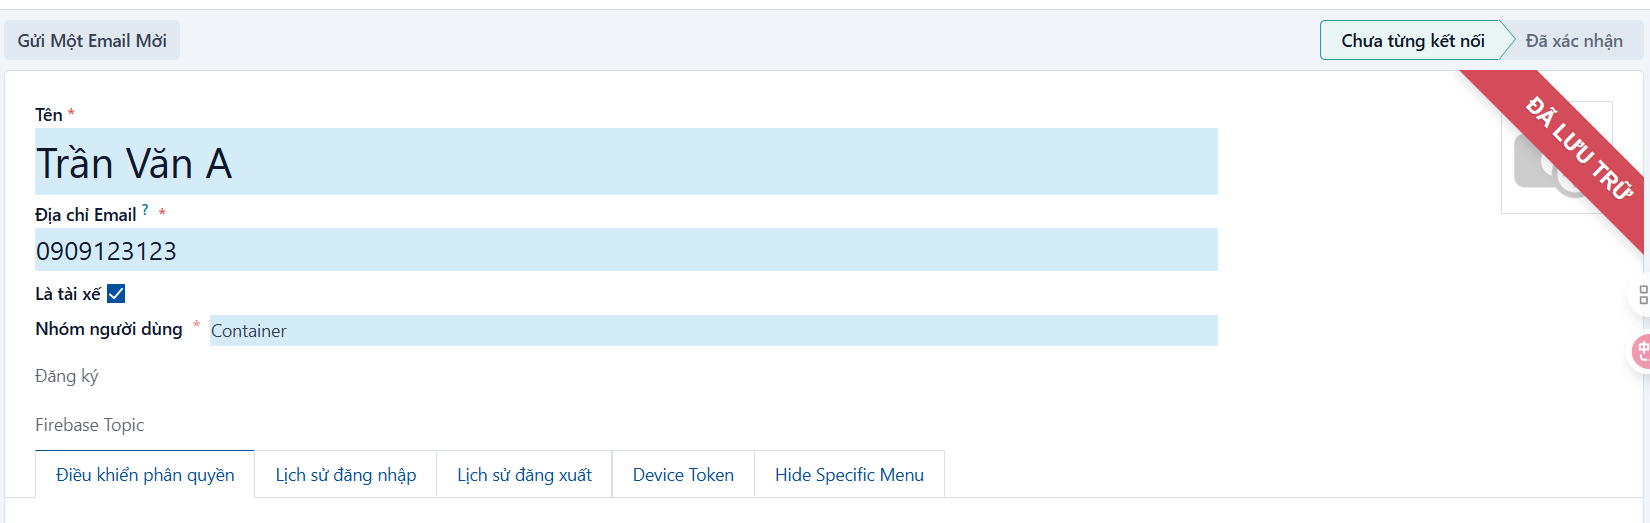Screen dimensions: 1650x523
Task: Open the floating grid widget icon
Action: coord(1642,295)
